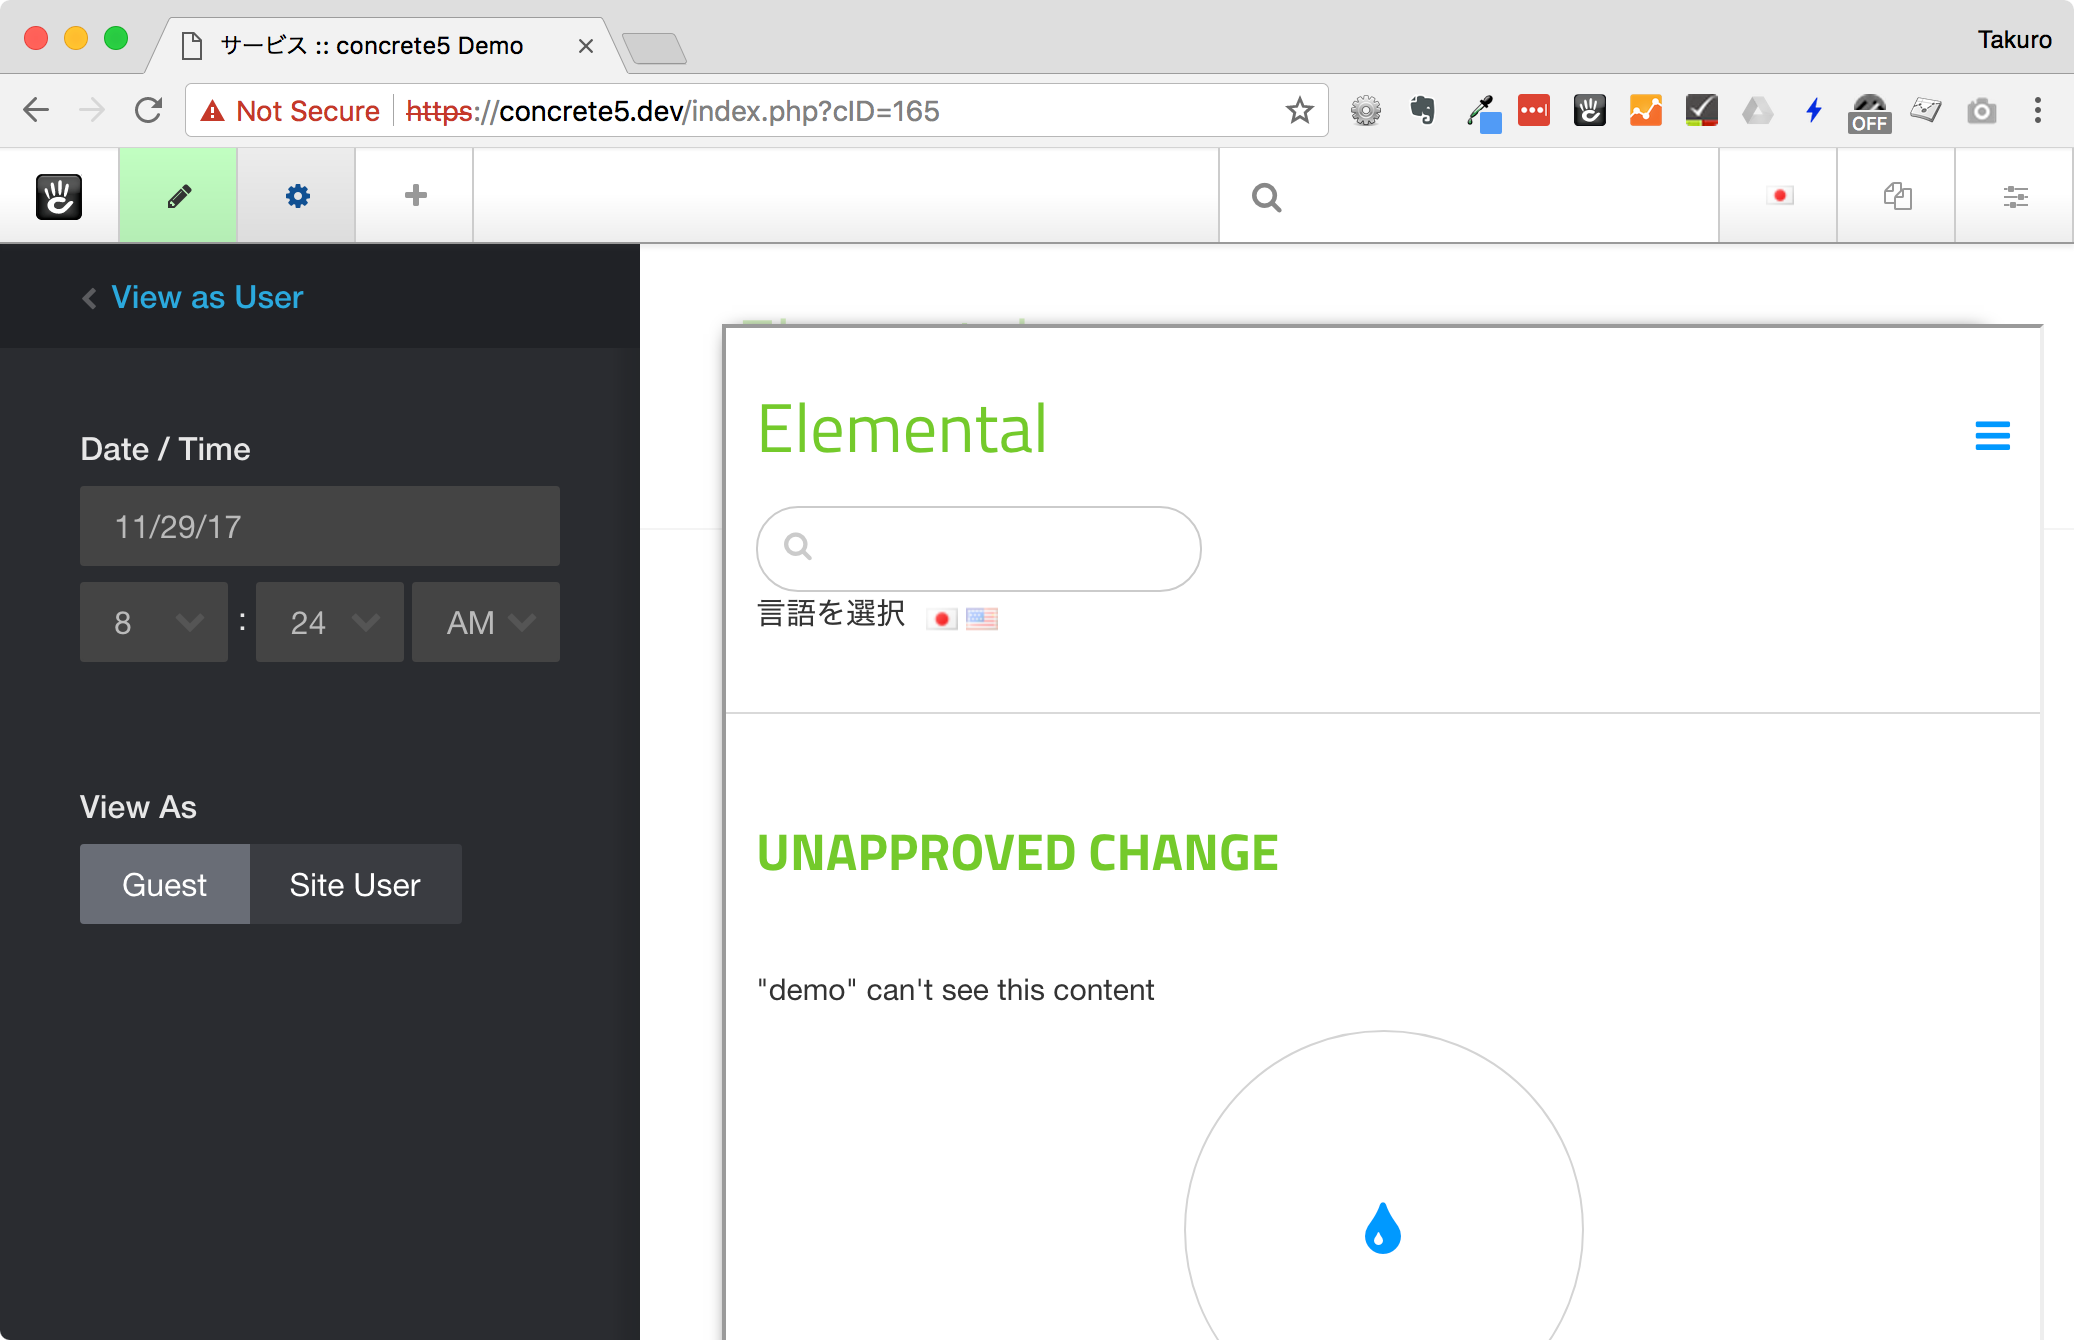Switch to the concrete5 Demo browser tab
Image resolution: width=2074 pixels, height=1340 pixels.
[370, 45]
